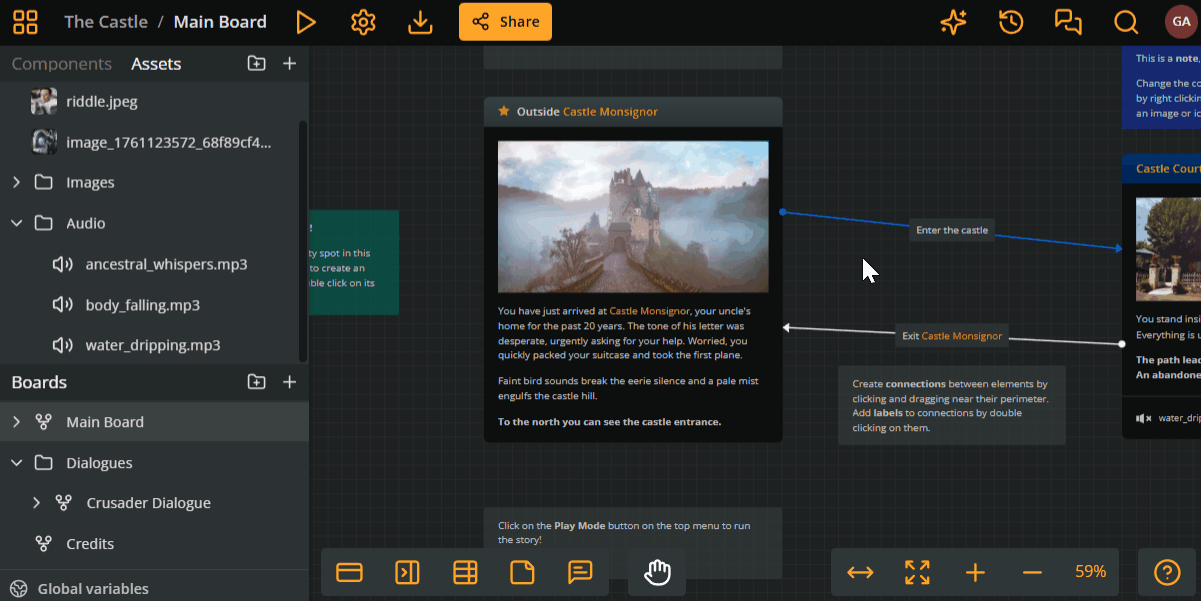1201x601 pixels.
Task: Collapse the Audio folder
Action: pos(16,222)
